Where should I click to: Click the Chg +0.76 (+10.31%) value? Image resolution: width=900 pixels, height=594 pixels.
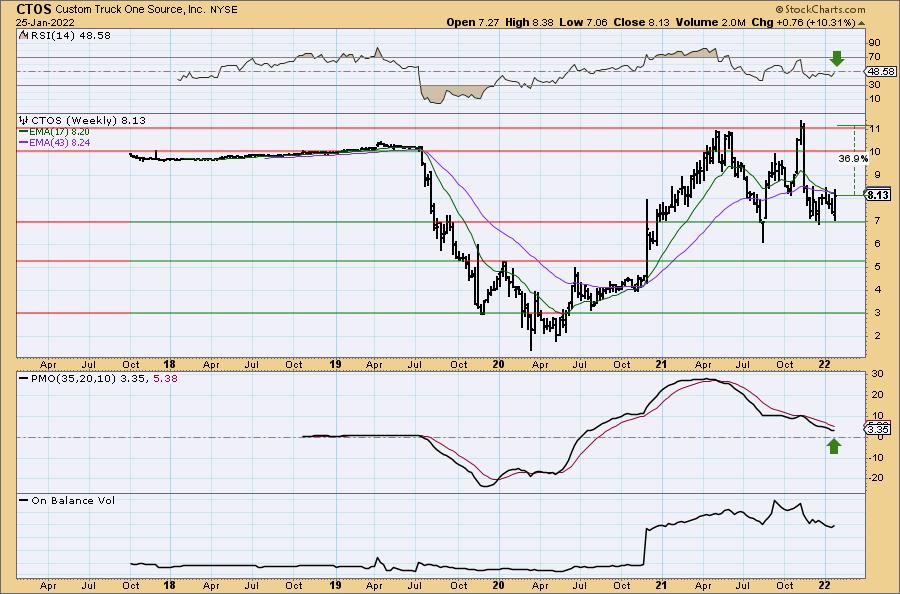pos(804,22)
